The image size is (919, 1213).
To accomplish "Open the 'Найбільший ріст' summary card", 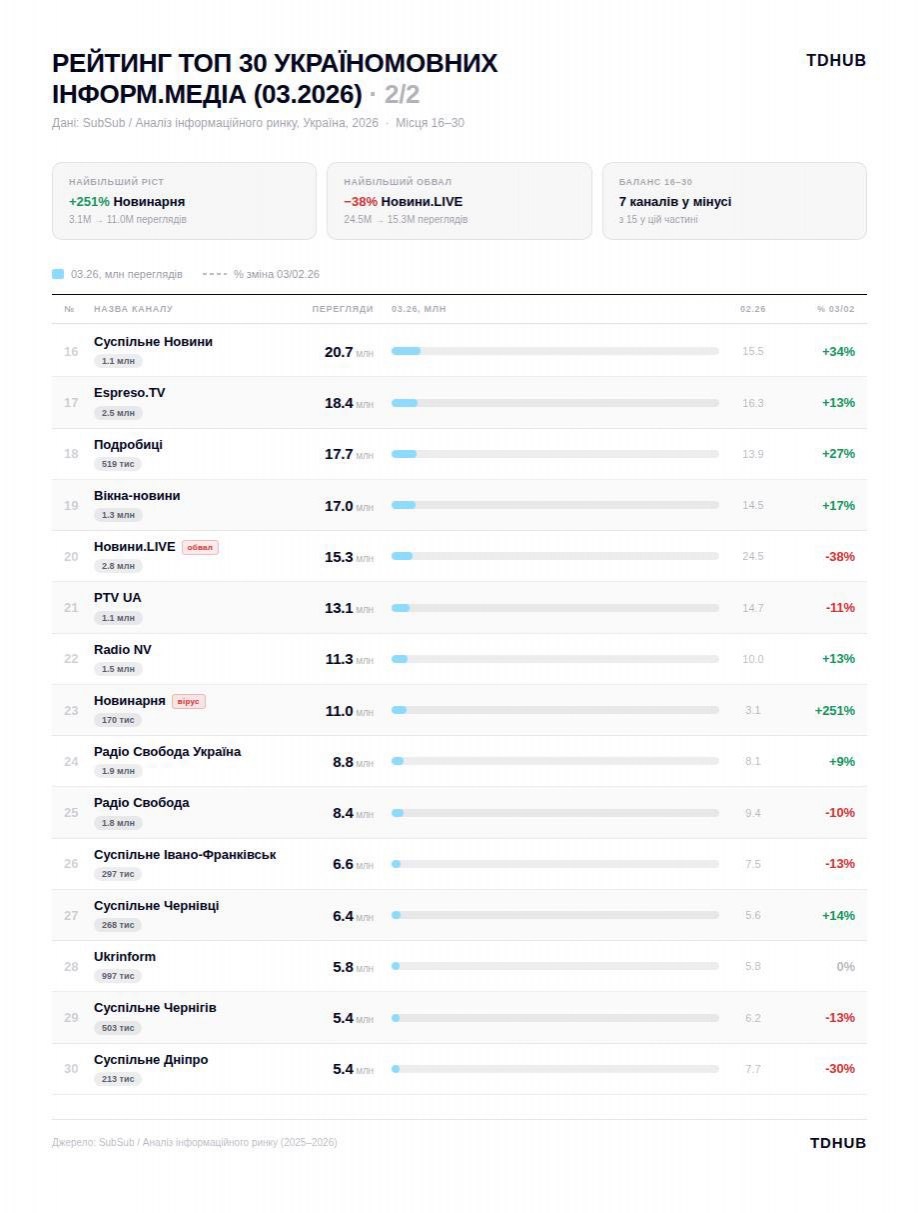I will point(184,201).
